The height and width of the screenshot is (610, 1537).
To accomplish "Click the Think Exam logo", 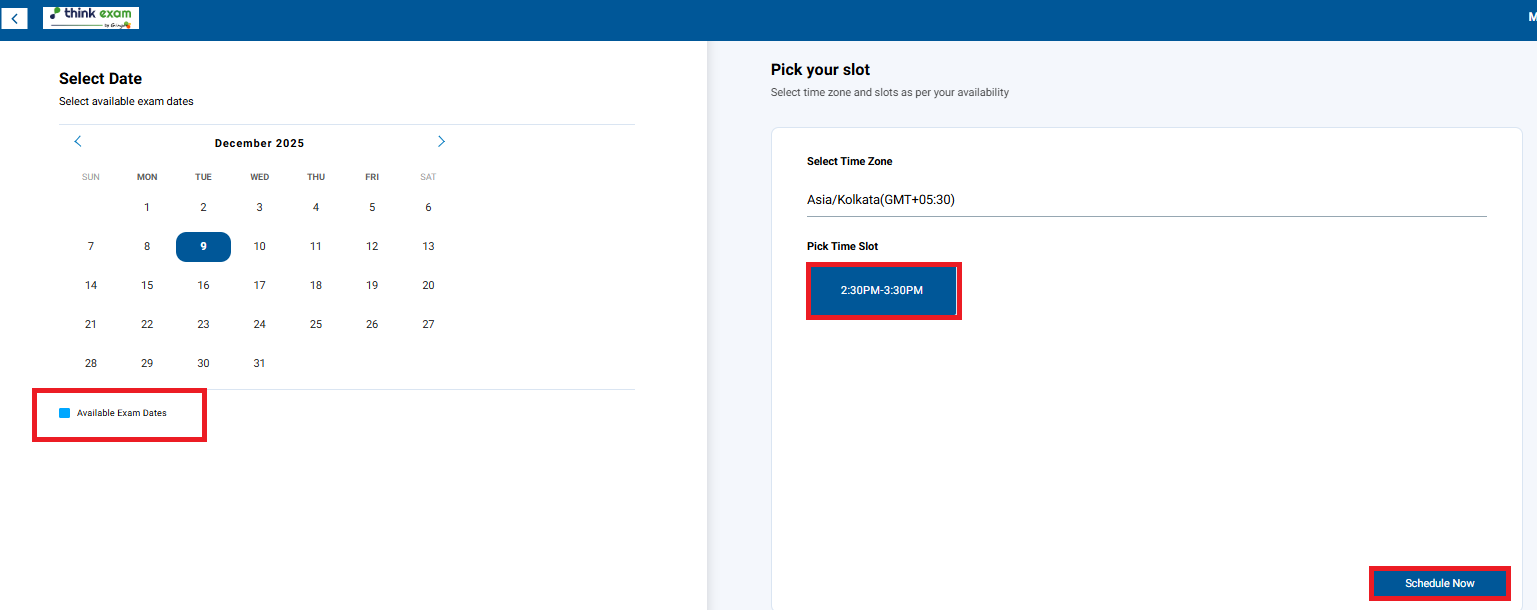I will (x=91, y=17).
